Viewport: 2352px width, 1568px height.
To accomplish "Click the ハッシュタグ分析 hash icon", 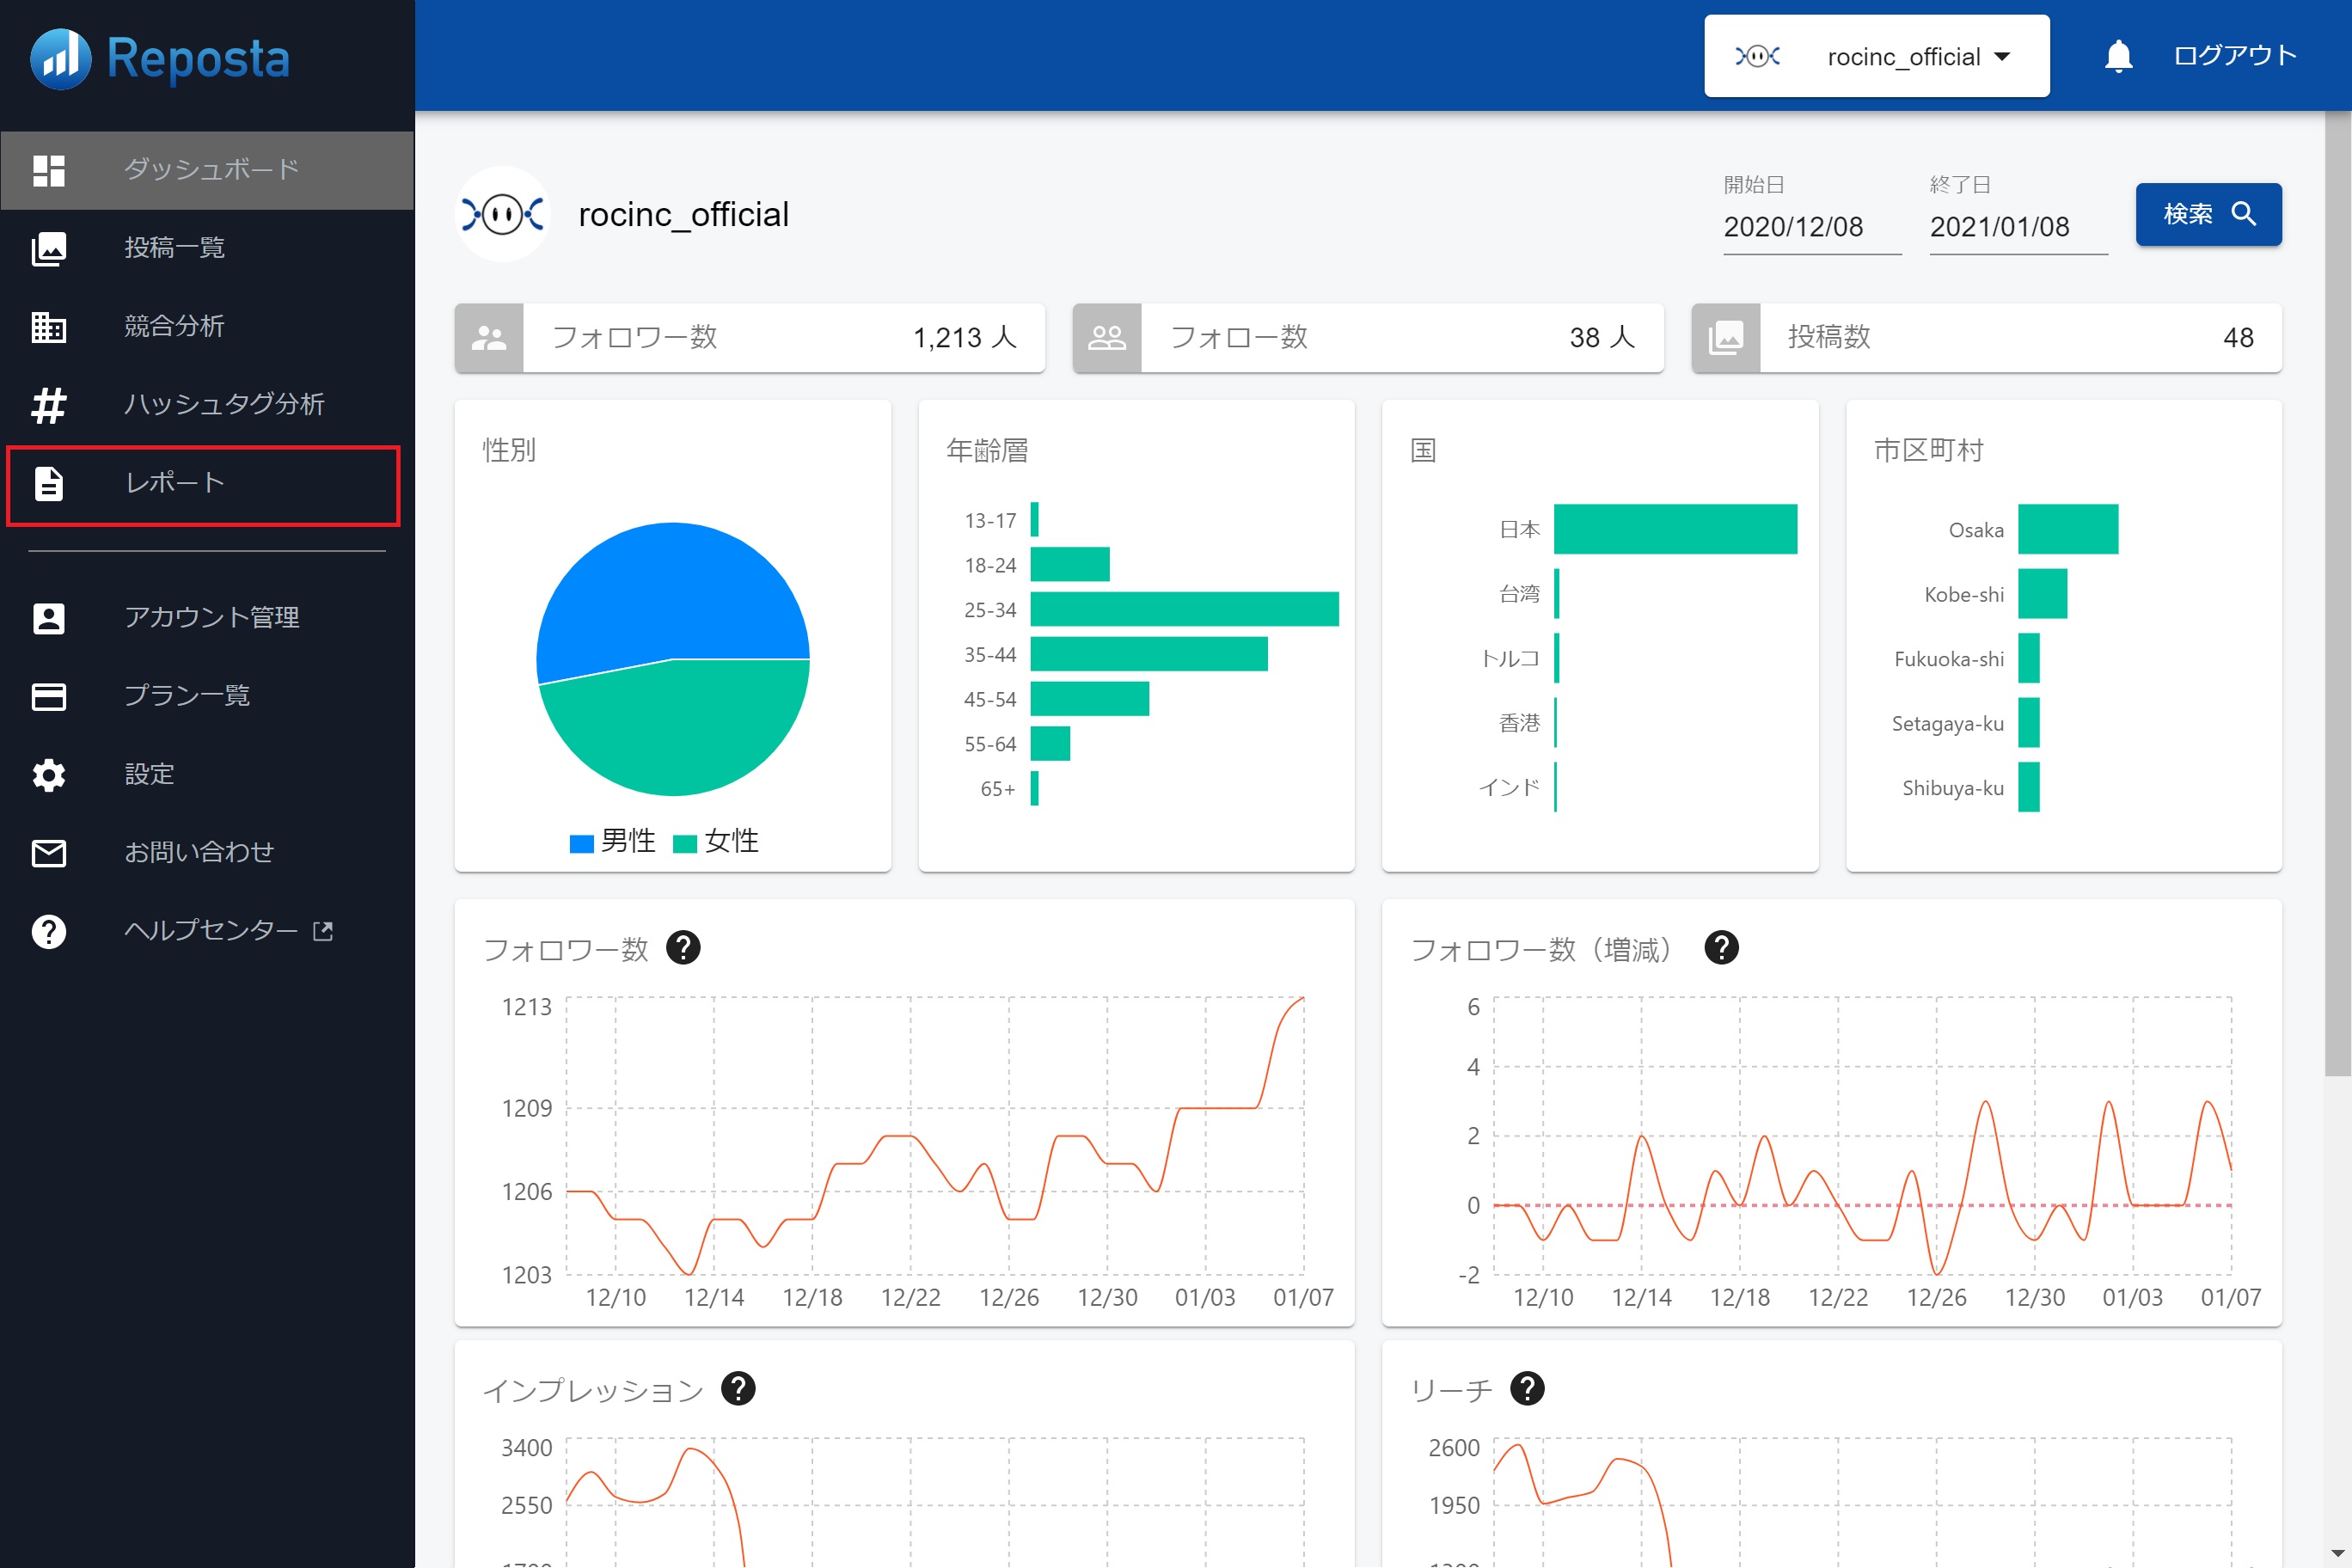I will [49, 405].
